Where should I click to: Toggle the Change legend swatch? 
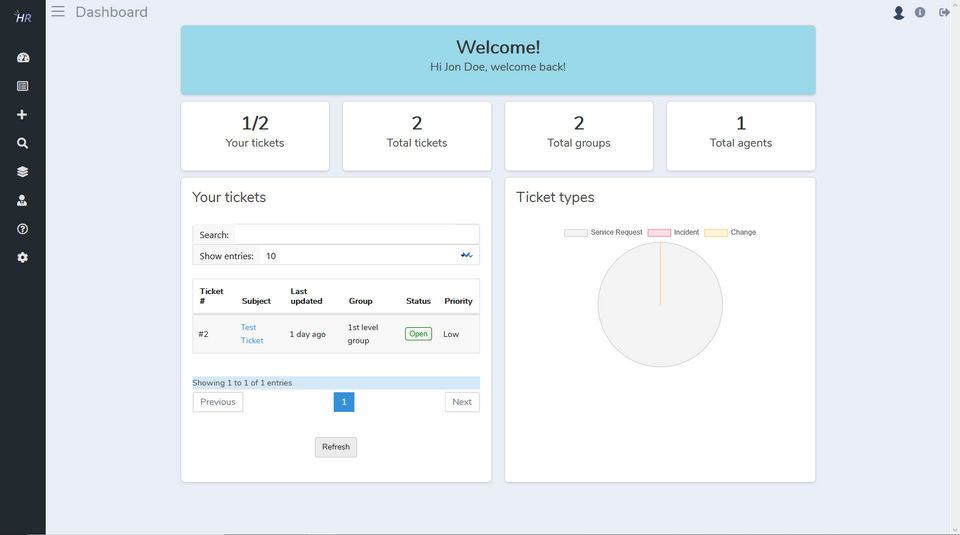(x=716, y=233)
